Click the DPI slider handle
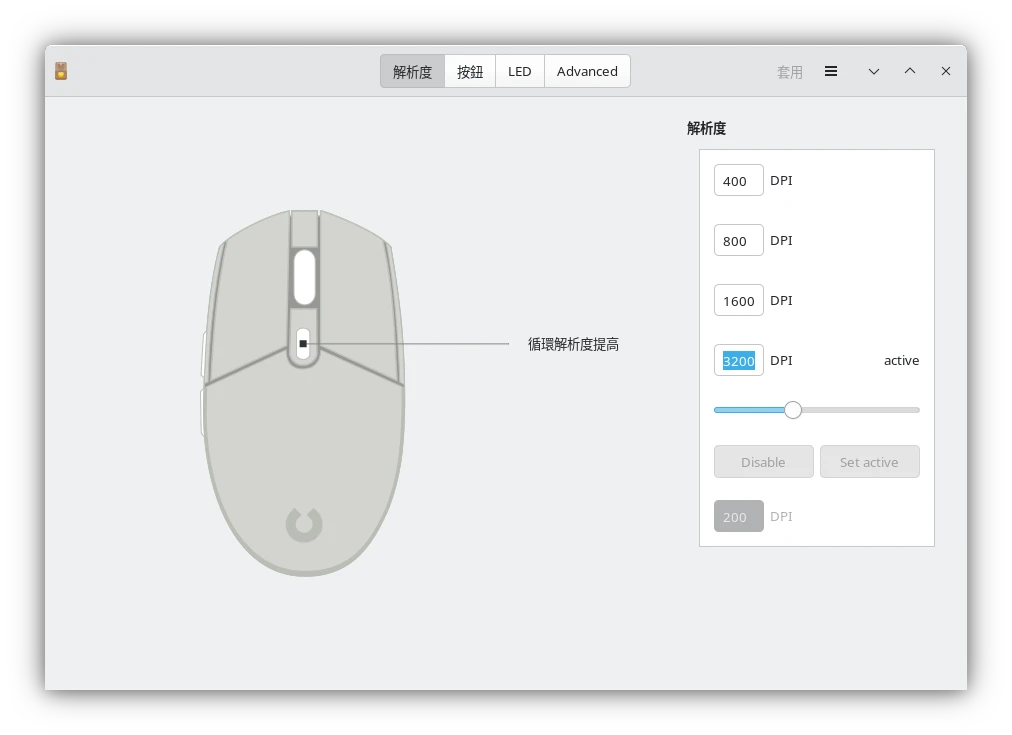The height and width of the screenshot is (735, 1012). click(x=793, y=410)
